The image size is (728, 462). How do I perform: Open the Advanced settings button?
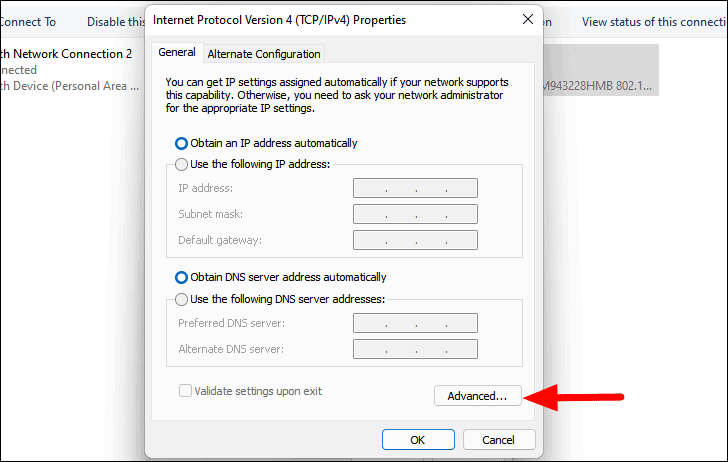477,396
